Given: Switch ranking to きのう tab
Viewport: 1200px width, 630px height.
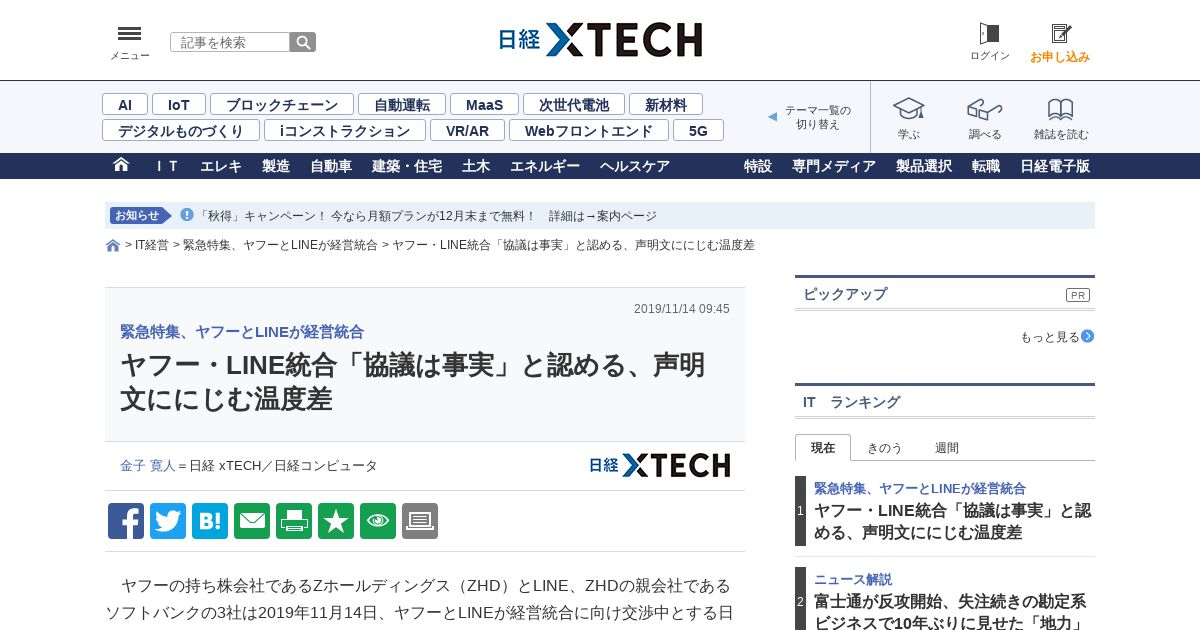Looking at the screenshot, I should coord(885,448).
